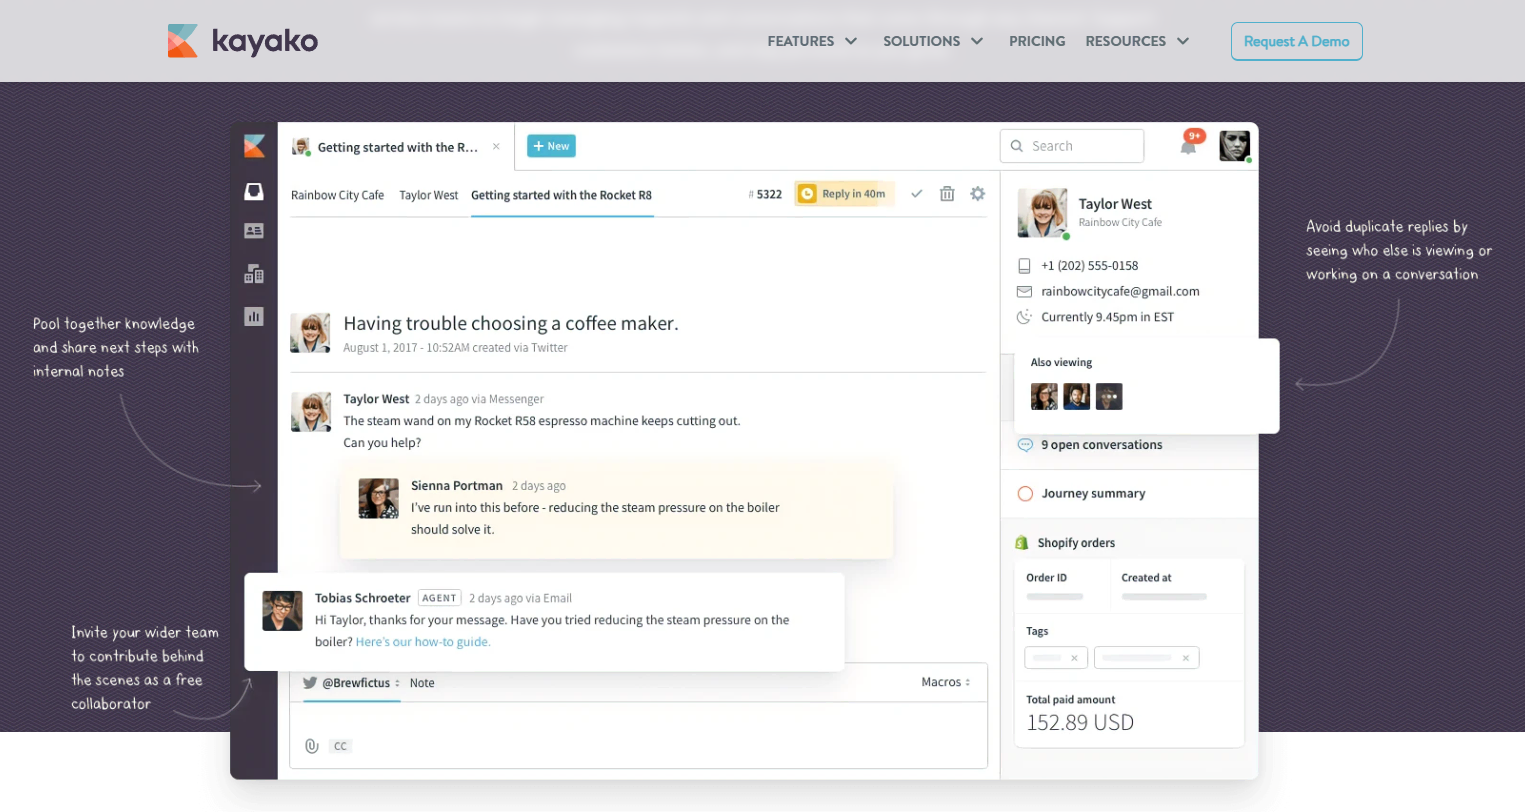Select the Rainbow City Cafe breadcrumb tab
This screenshot has height=812, width=1525.
click(x=337, y=195)
